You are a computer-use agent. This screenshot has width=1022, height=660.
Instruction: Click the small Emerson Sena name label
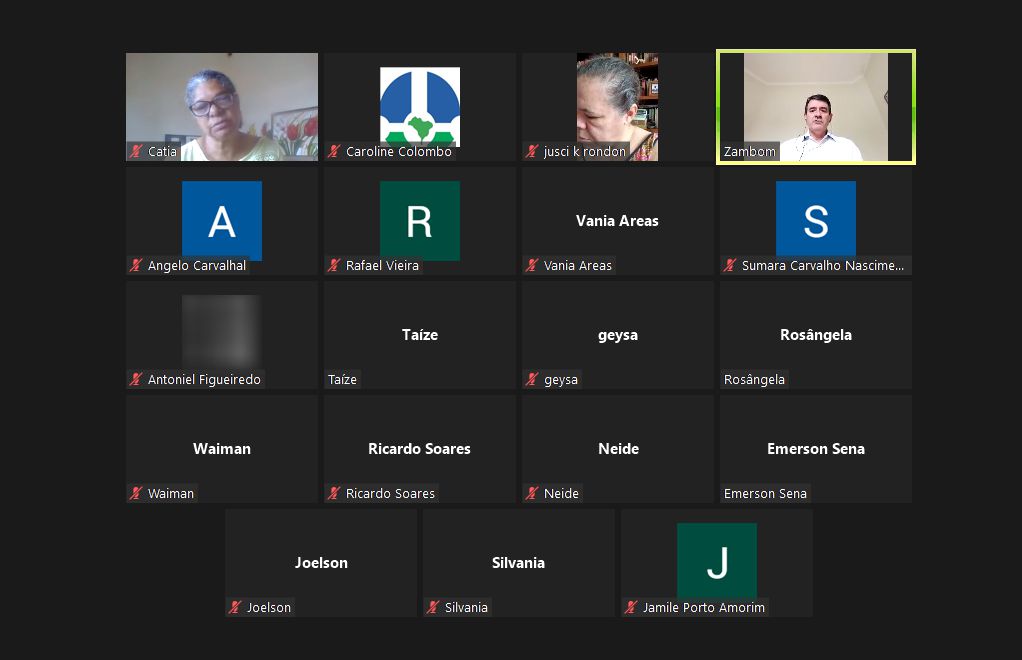point(765,494)
